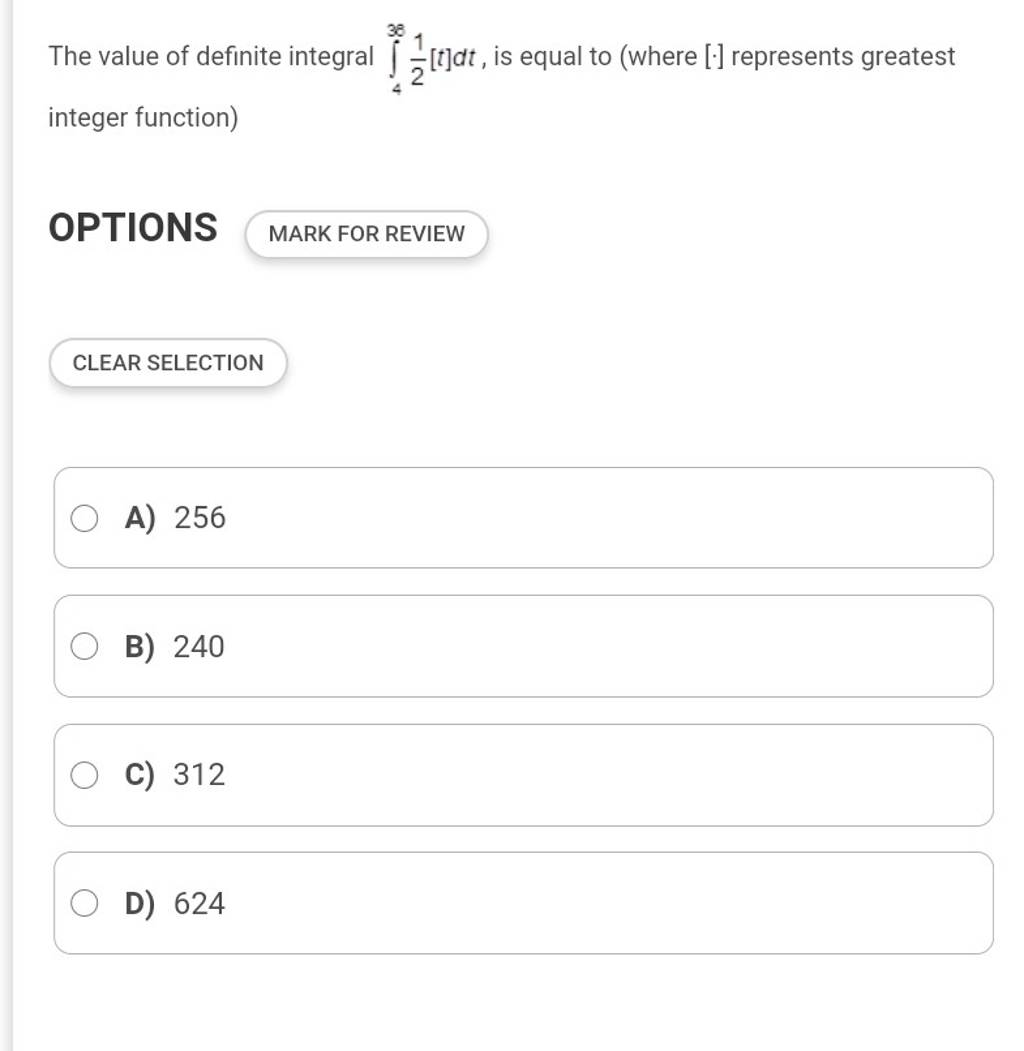Image resolution: width=1024 pixels, height=1051 pixels.
Task: Choose the answer card showing 312
Action: [523, 775]
